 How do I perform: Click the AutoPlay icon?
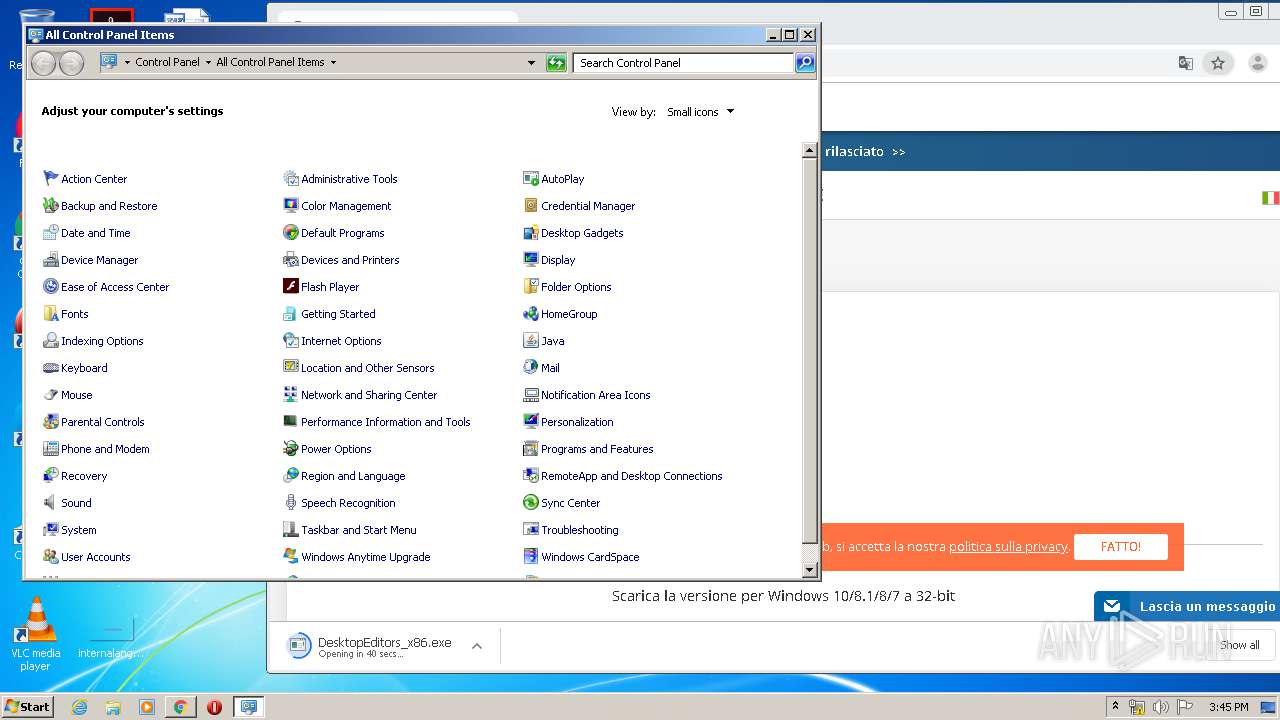[x=531, y=178]
